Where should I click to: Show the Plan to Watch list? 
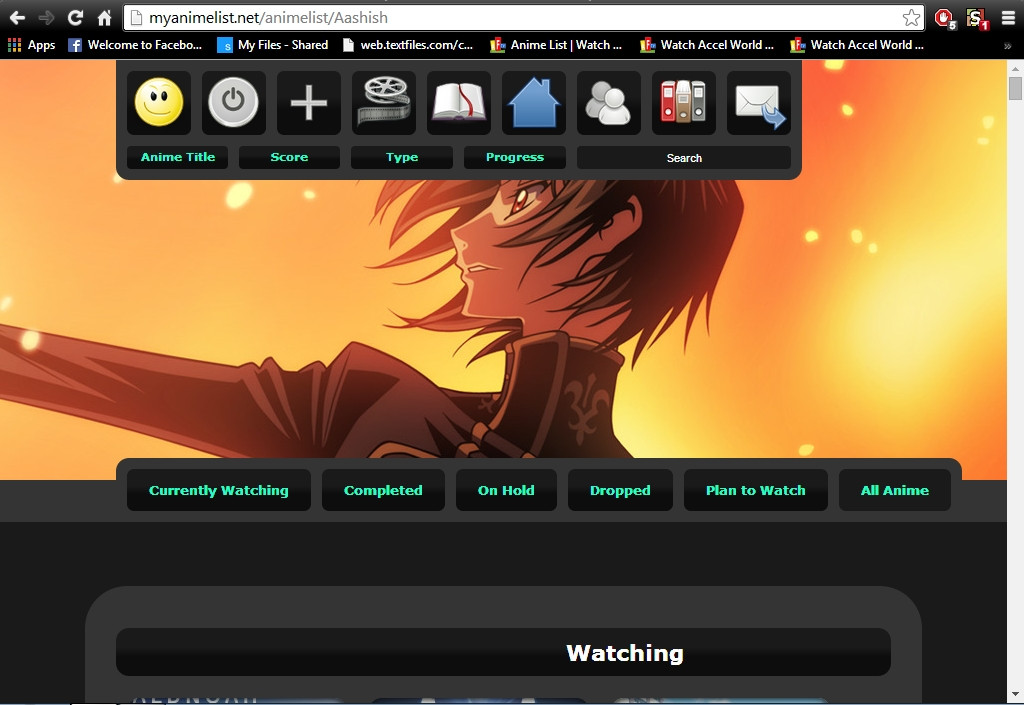755,490
